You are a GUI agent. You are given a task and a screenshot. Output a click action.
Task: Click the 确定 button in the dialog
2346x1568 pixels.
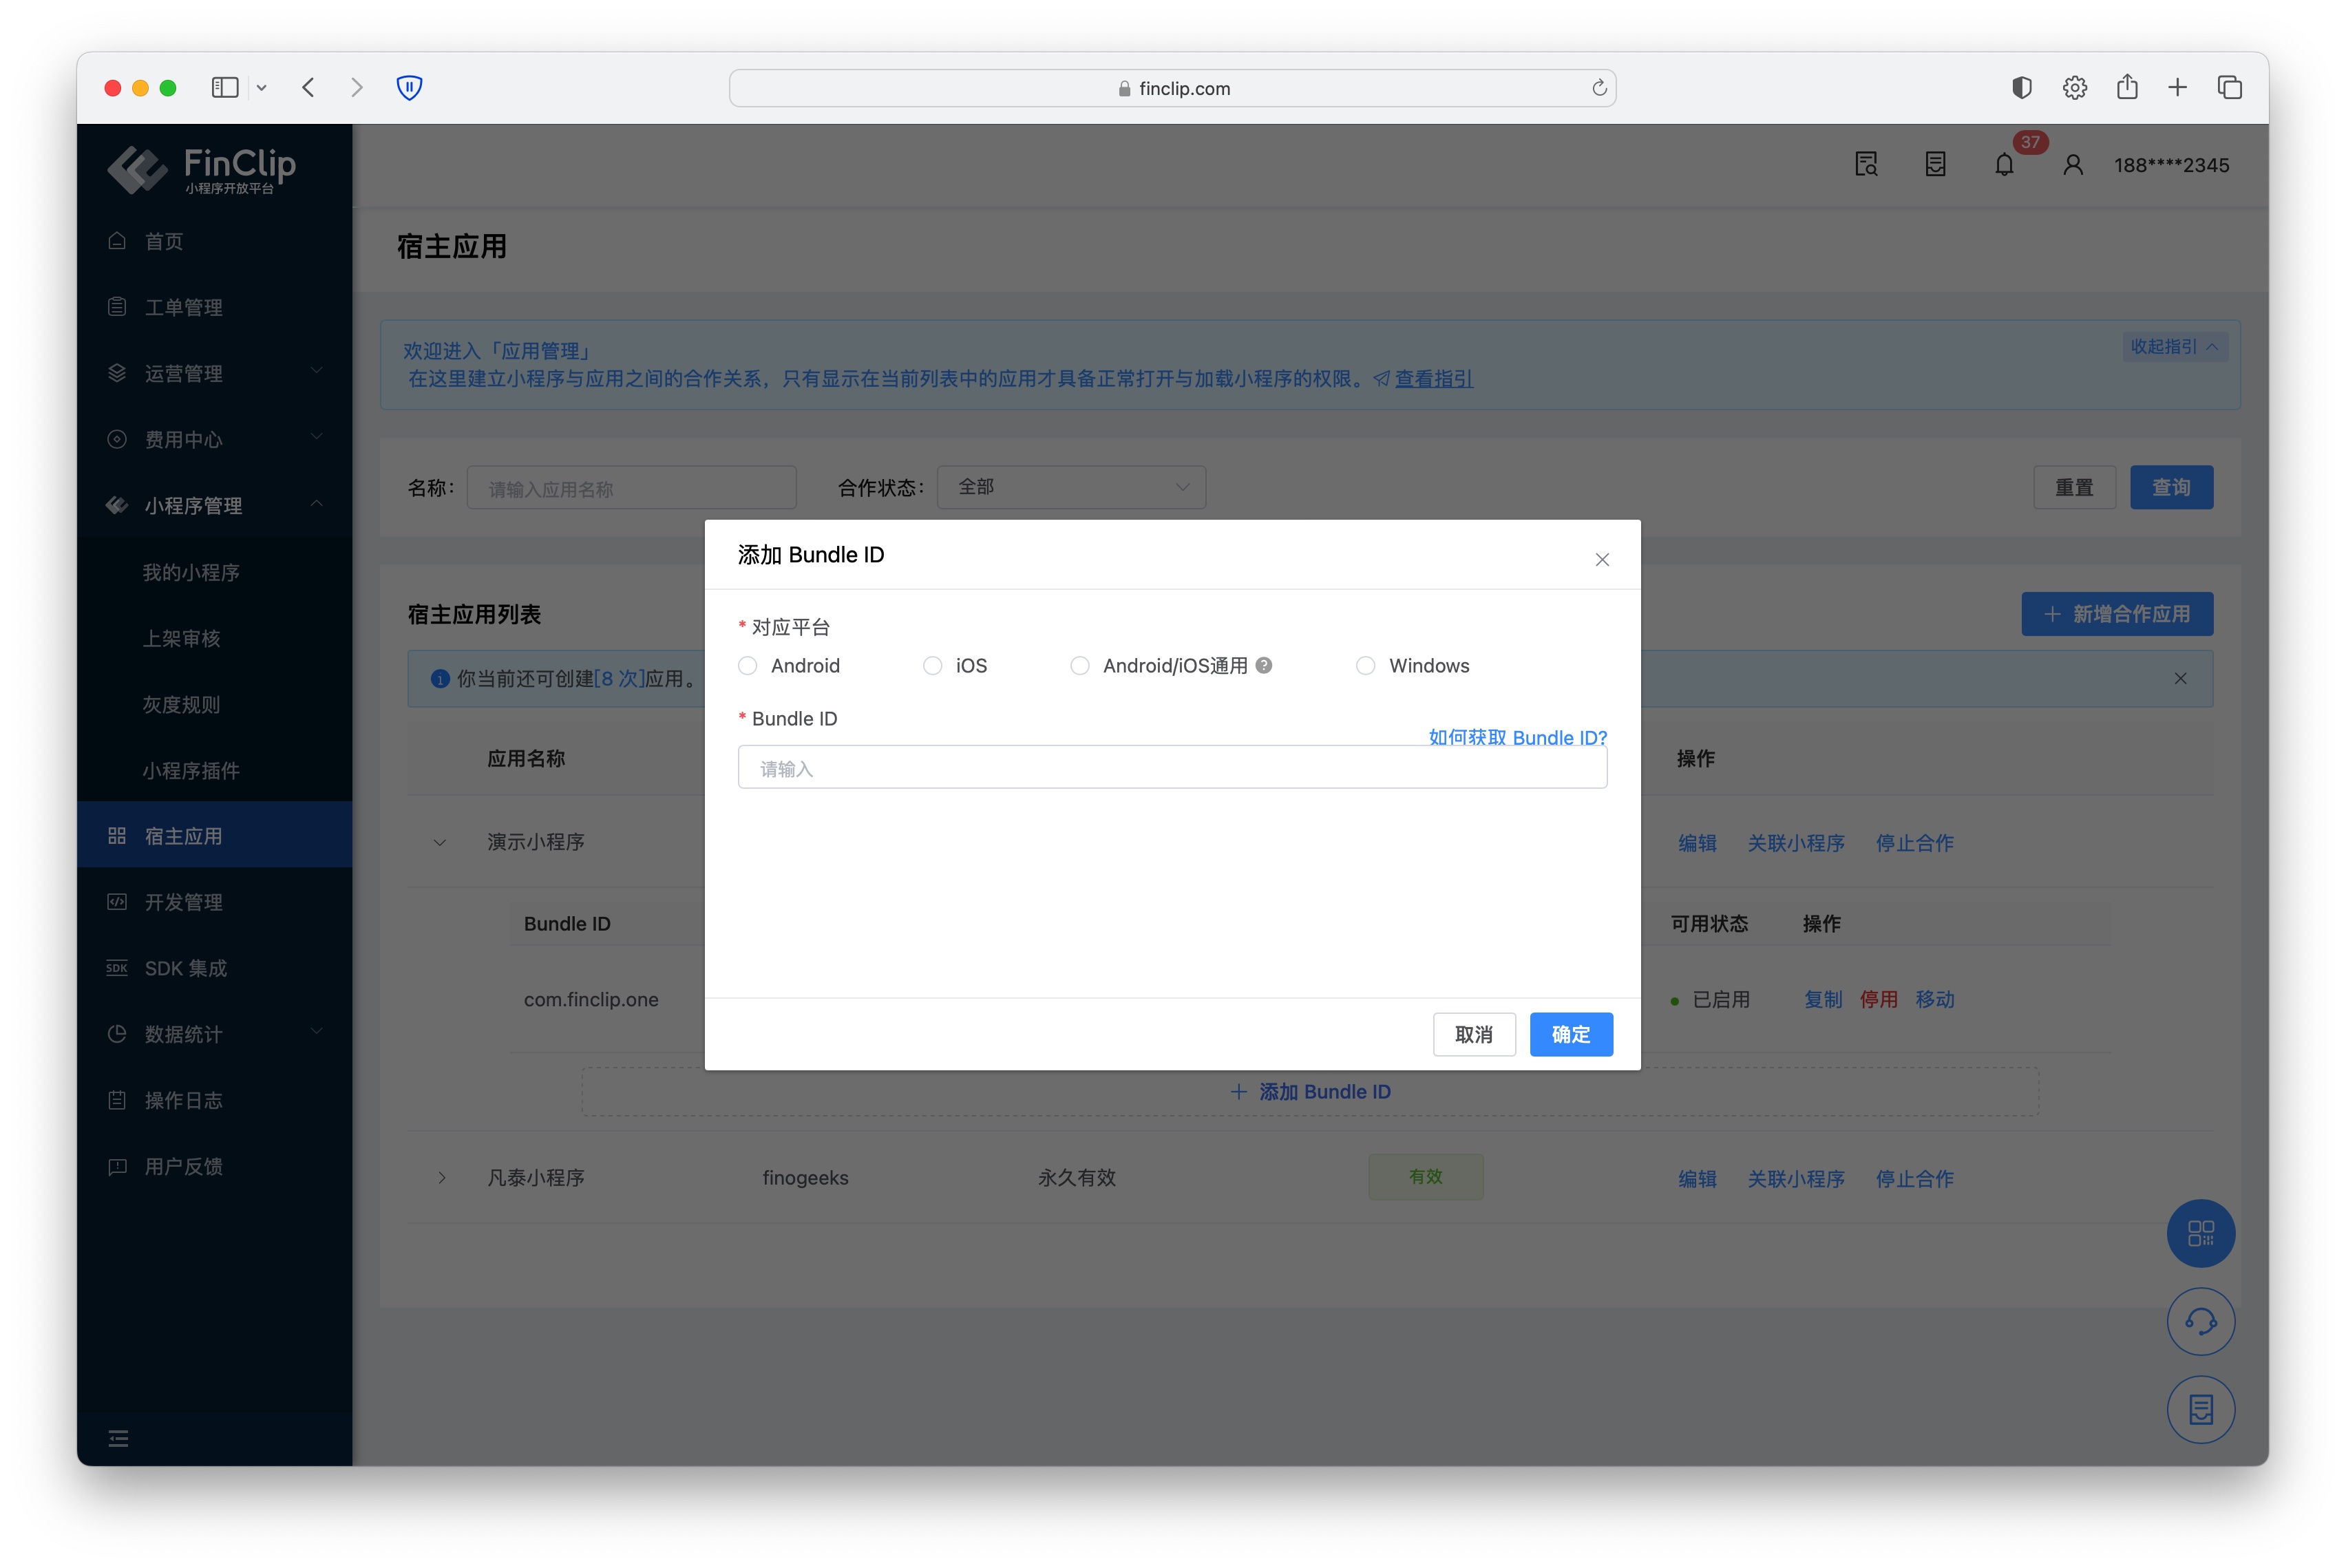pyautogui.click(x=1570, y=1034)
